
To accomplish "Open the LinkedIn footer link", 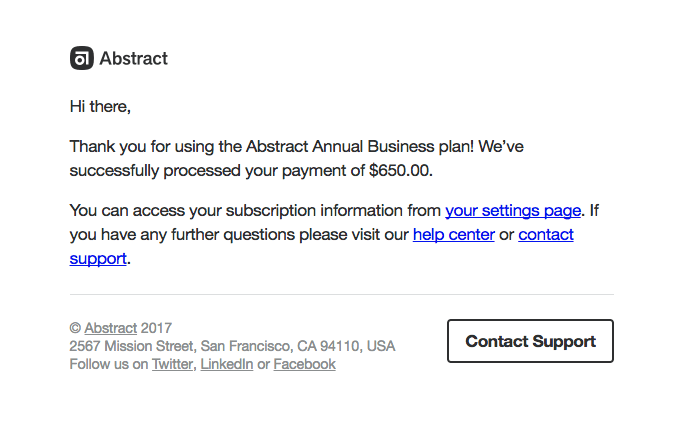I will [227, 364].
